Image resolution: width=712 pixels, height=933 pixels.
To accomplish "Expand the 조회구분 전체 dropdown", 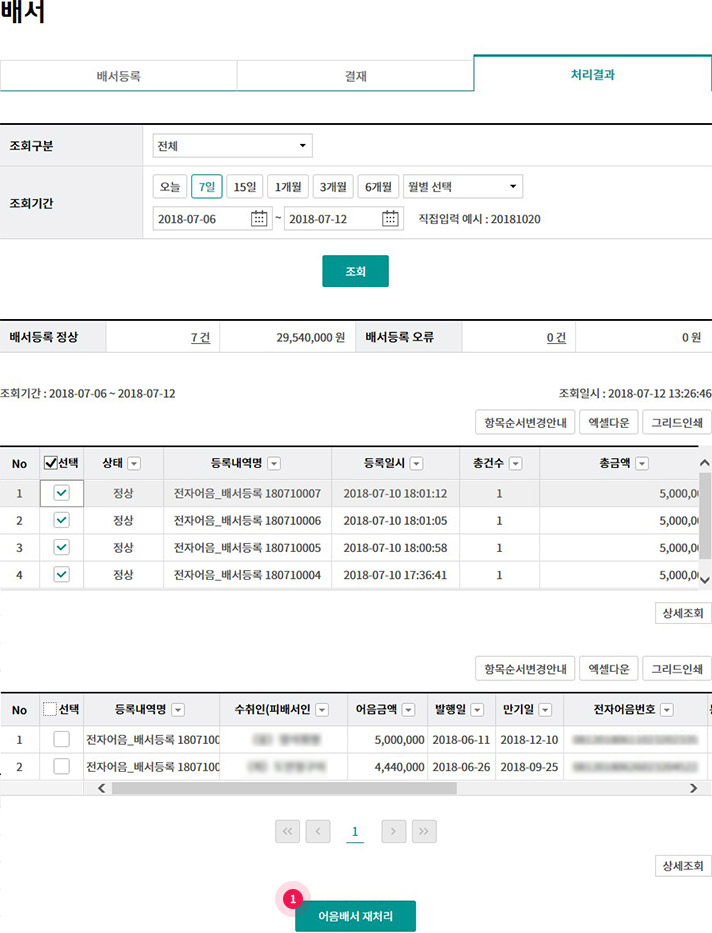I will (232, 146).
